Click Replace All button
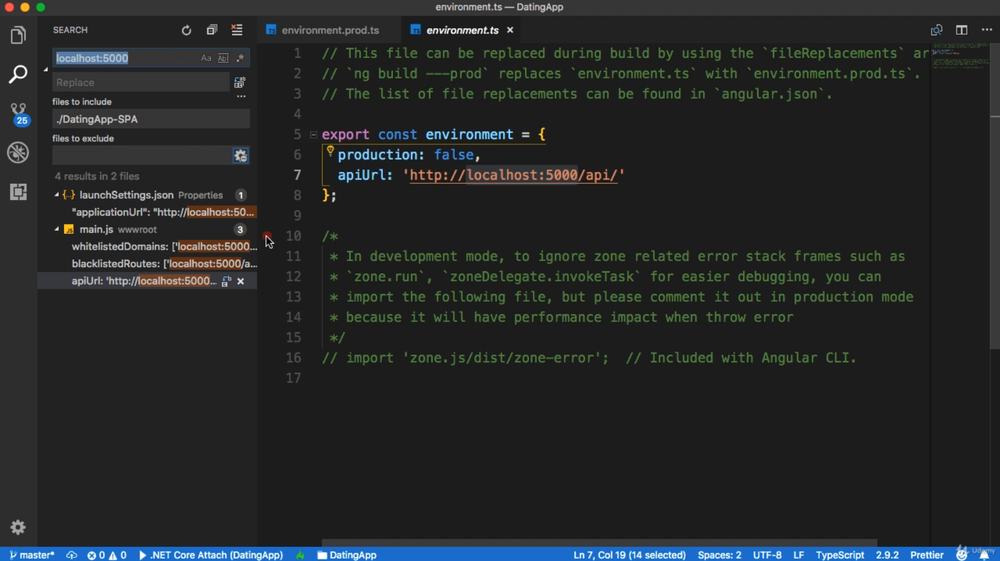The image size is (1000, 561). 240,82
